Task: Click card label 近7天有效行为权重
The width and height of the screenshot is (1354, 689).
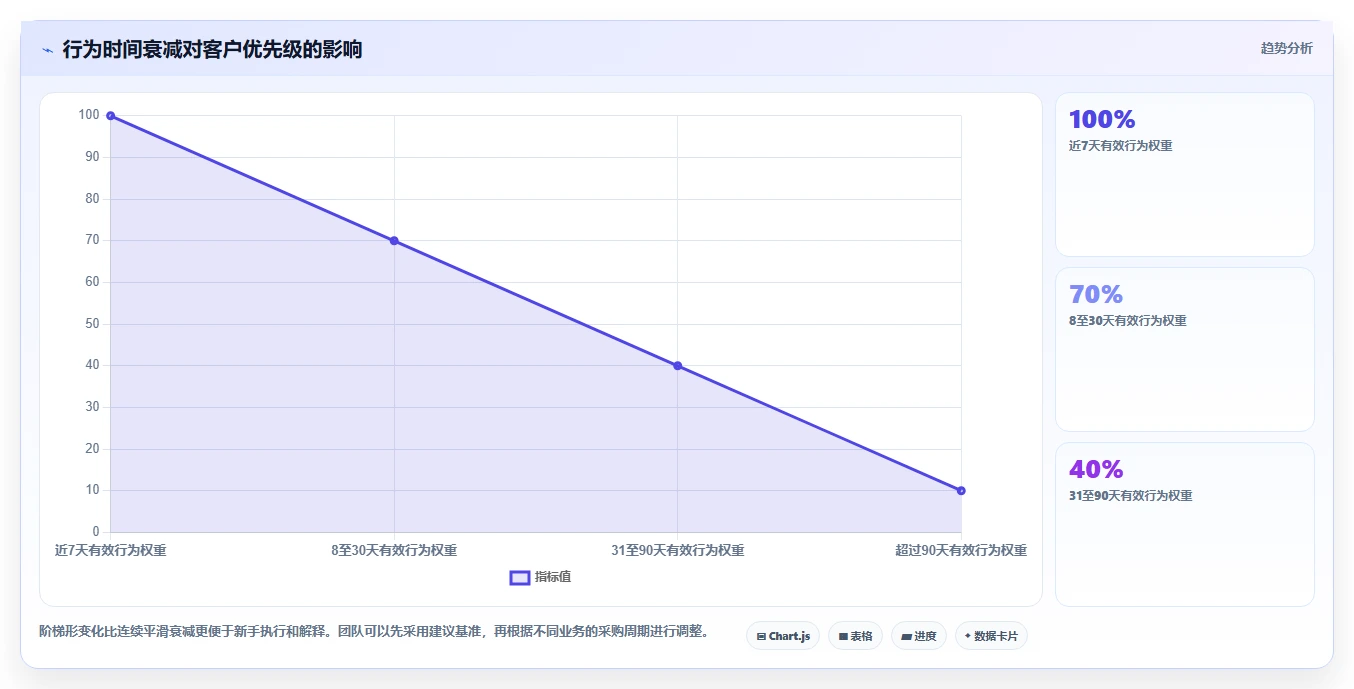Action: (1120, 146)
